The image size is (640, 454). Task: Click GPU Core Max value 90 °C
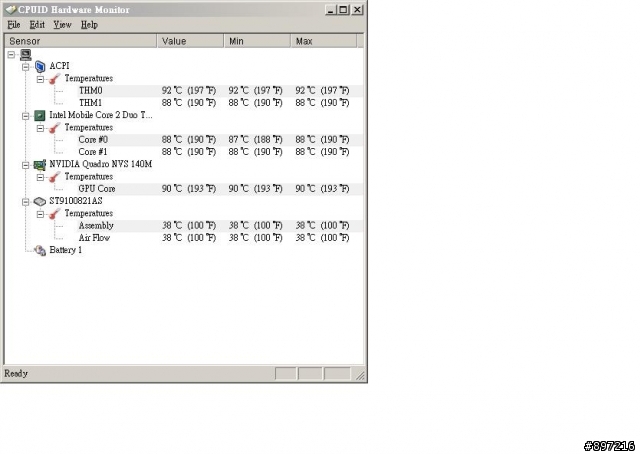[x=322, y=189]
